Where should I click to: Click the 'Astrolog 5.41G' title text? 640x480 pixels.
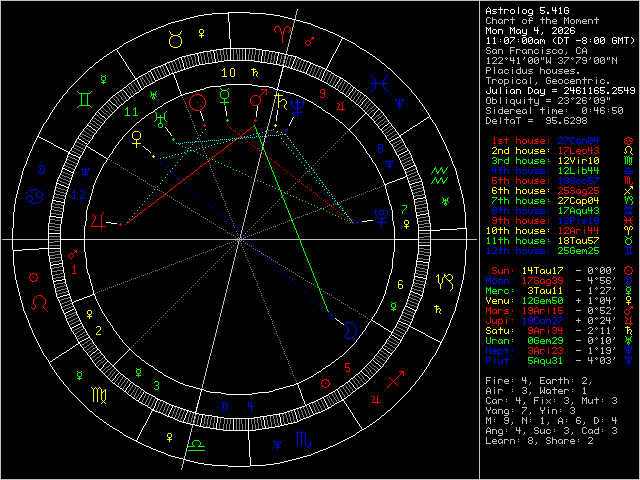tap(527, 11)
